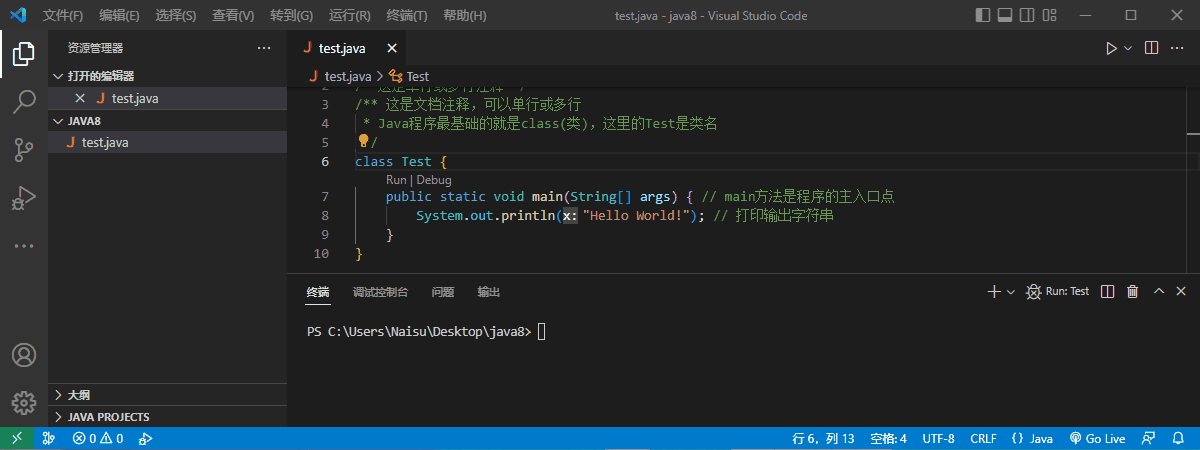Maximize the panel with chevron up

[1159, 292]
